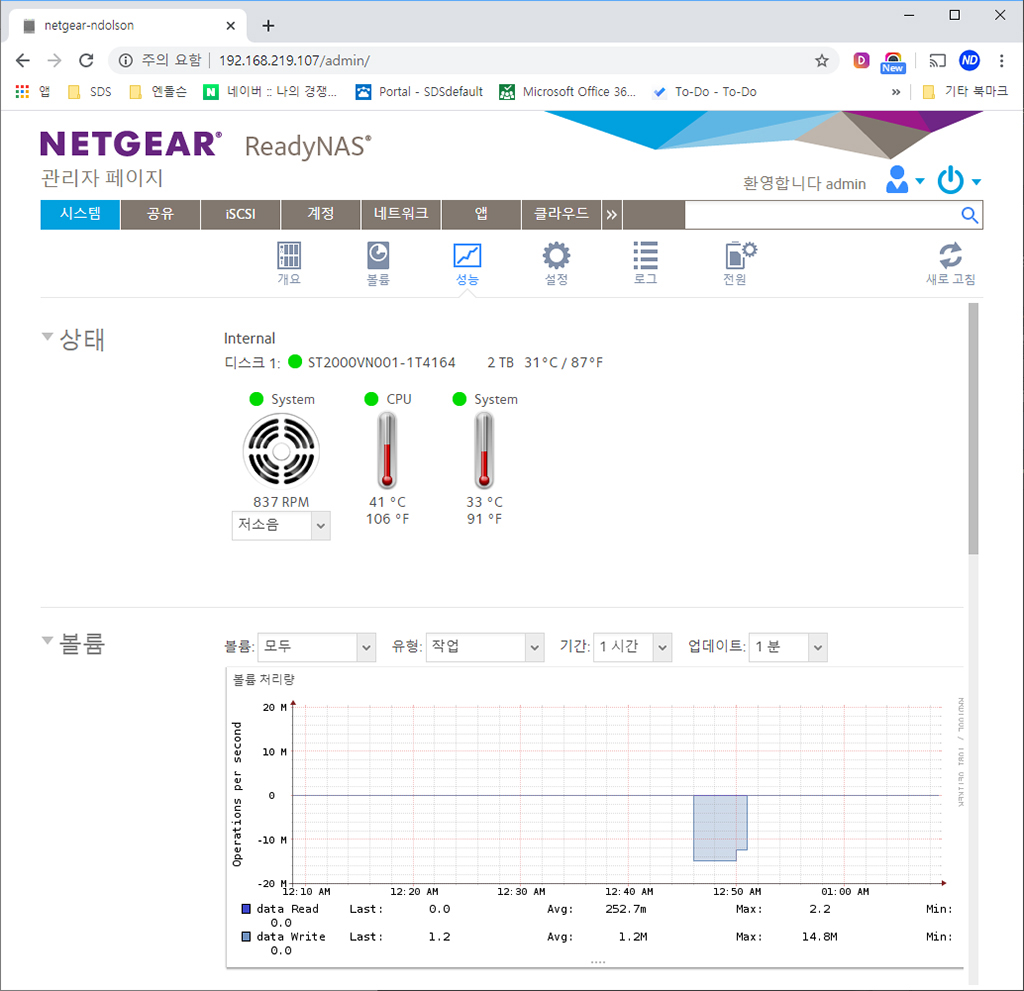Switch to the 시스템 tab

[80, 214]
